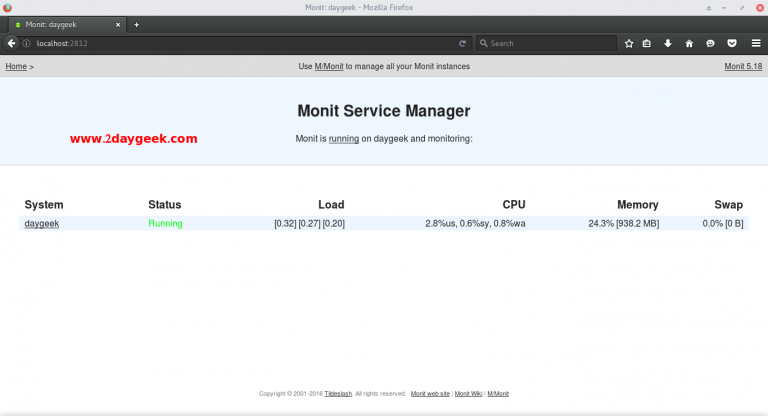Screen dimensions: 768x416
Task: Click the smiley face toolbar icon
Action: tap(710, 43)
